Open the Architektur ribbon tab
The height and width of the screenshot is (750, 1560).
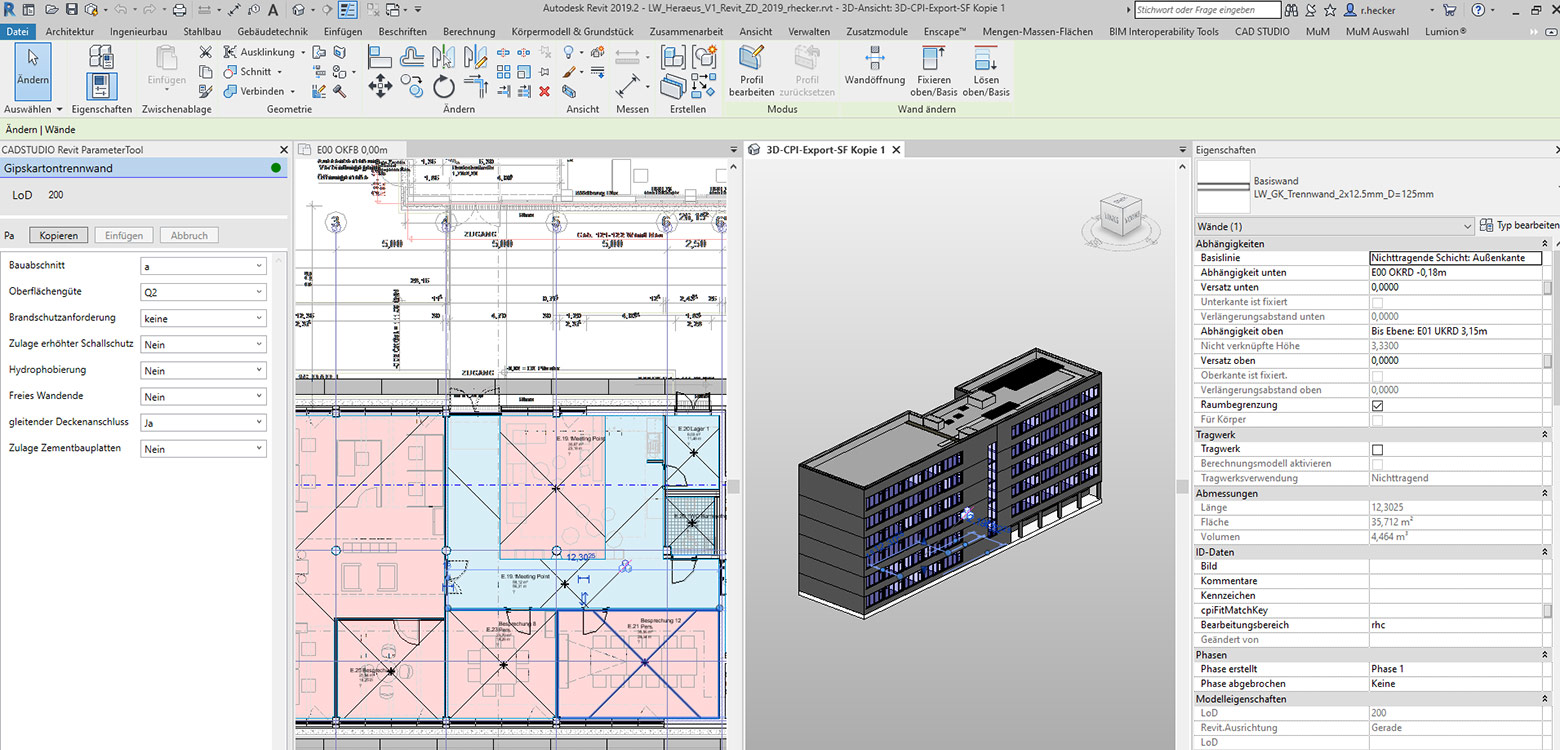pyautogui.click(x=70, y=31)
